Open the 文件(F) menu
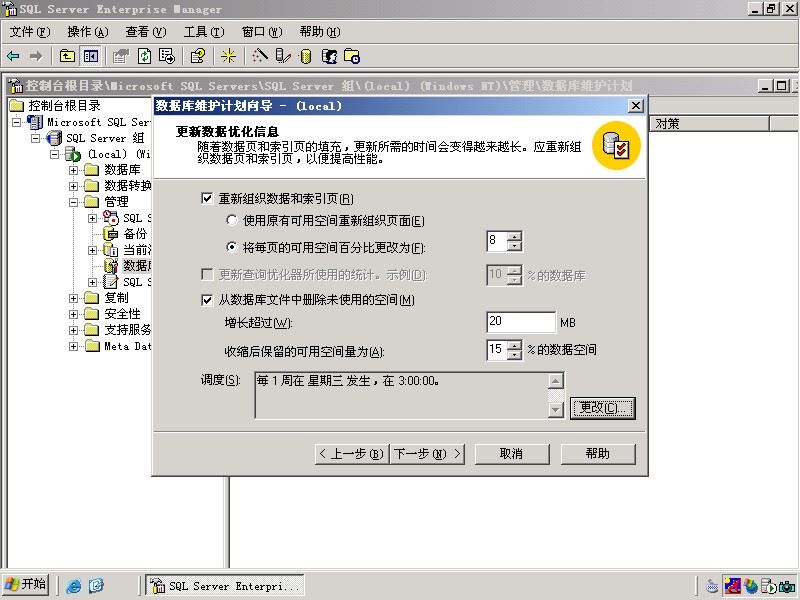Image resolution: width=800 pixels, height=600 pixels. [x=30, y=32]
